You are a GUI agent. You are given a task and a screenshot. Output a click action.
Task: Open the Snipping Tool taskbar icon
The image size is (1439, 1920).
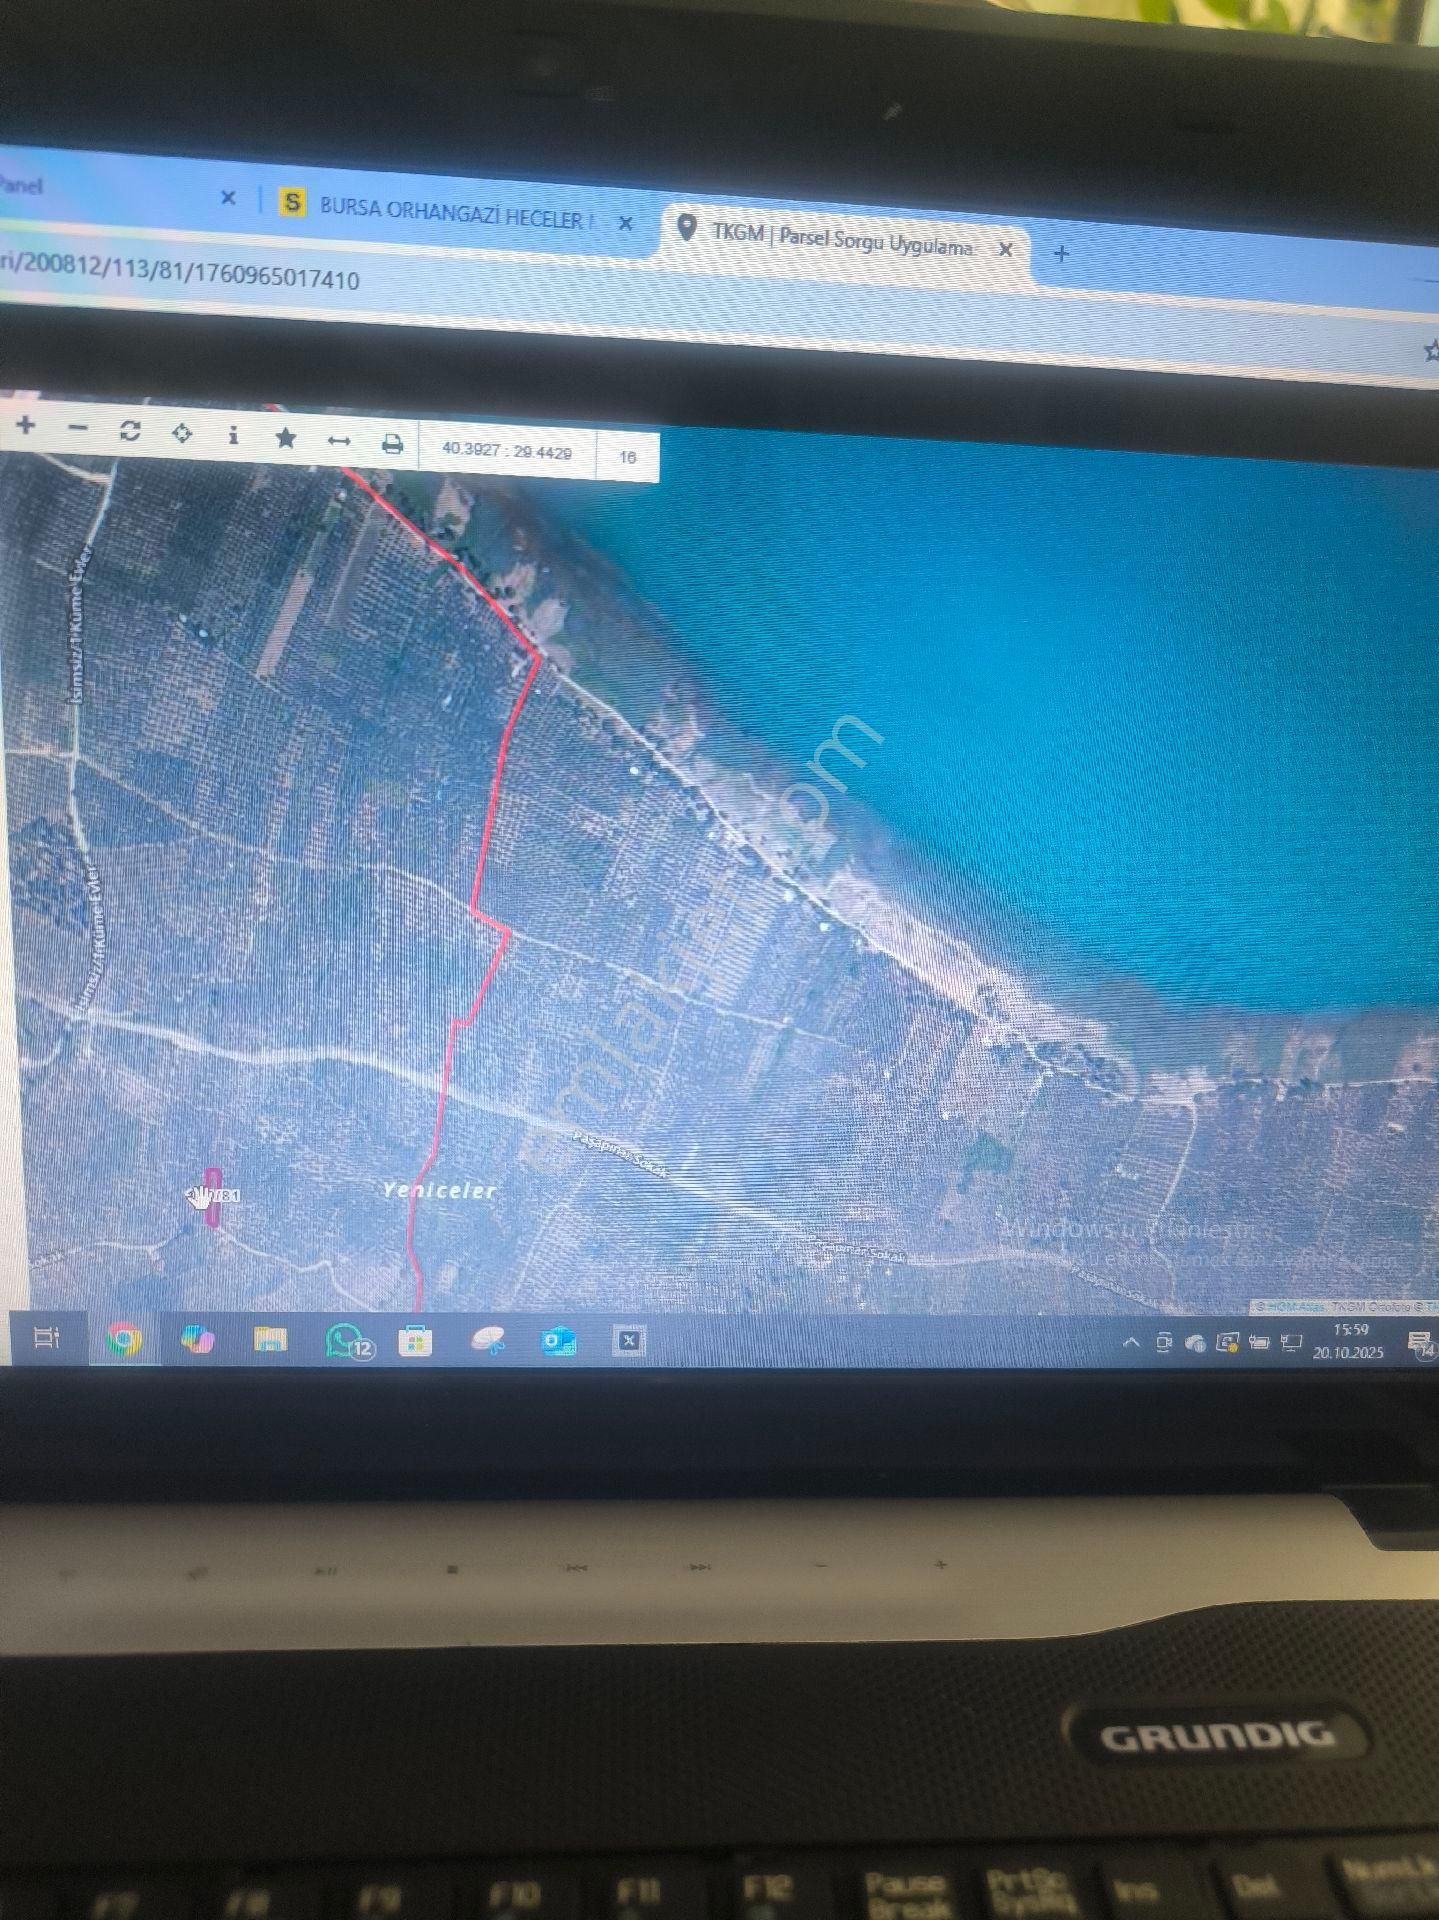pos(488,1340)
